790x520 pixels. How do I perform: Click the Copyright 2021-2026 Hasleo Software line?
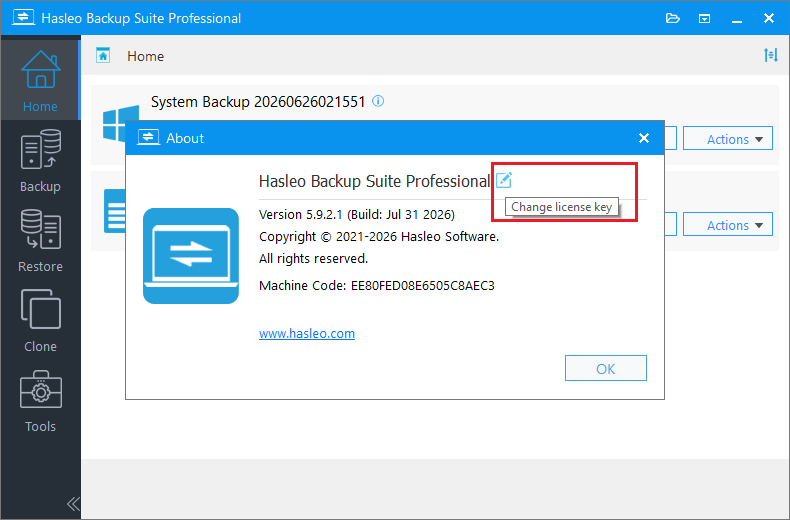tap(379, 236)
